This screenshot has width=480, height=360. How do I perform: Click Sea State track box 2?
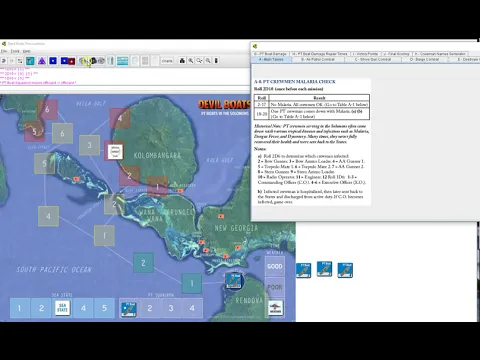(x=41, y=308)
